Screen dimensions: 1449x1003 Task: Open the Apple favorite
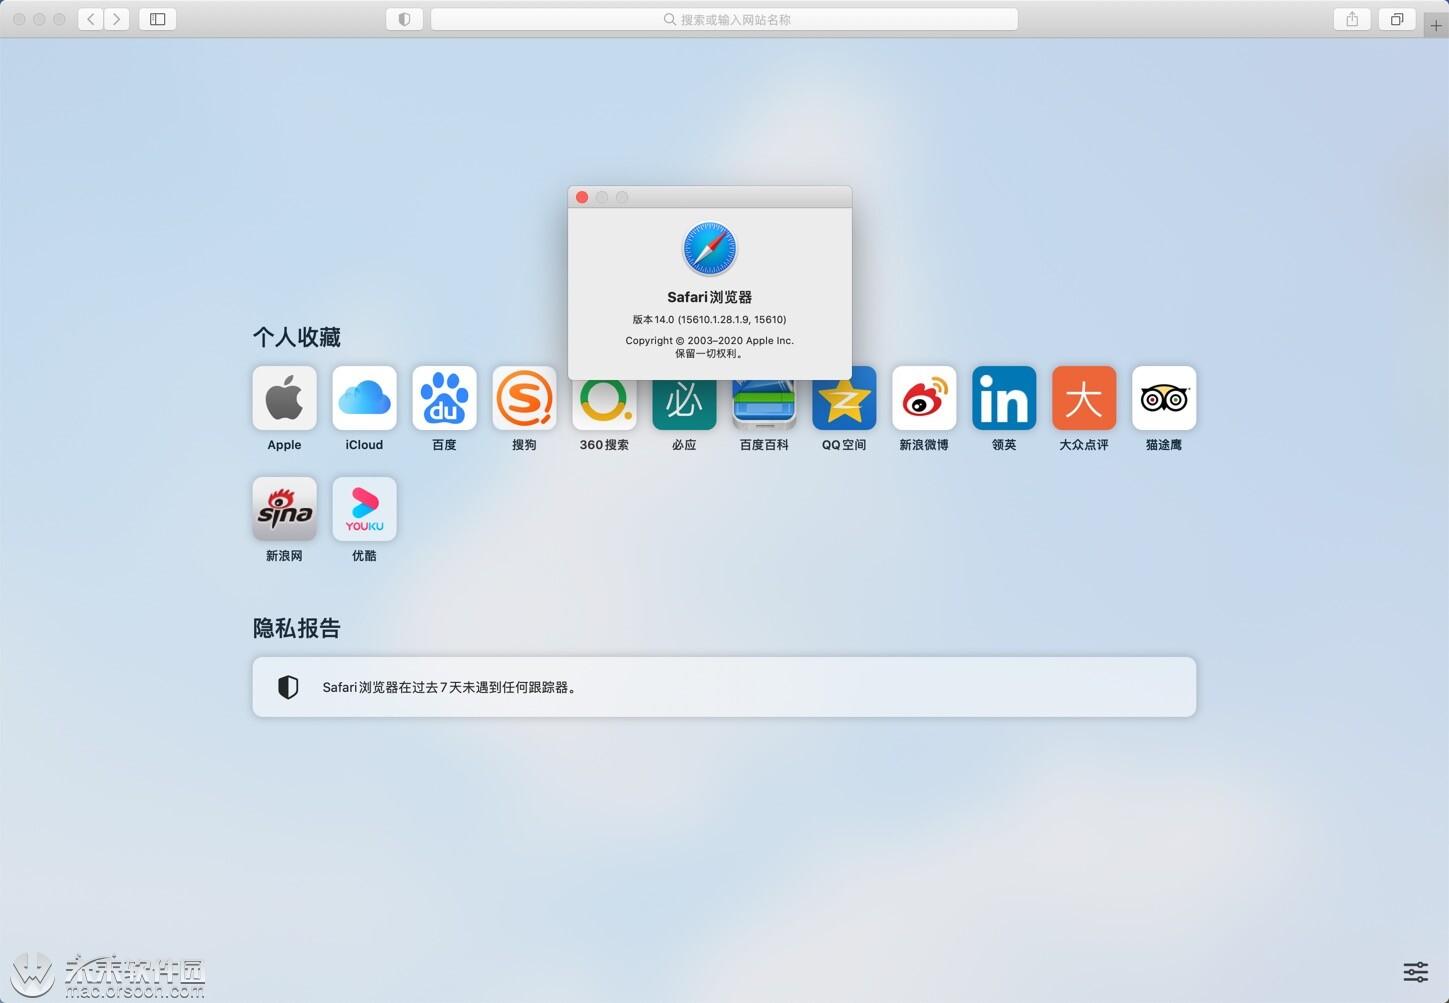[x=283, y=397]
